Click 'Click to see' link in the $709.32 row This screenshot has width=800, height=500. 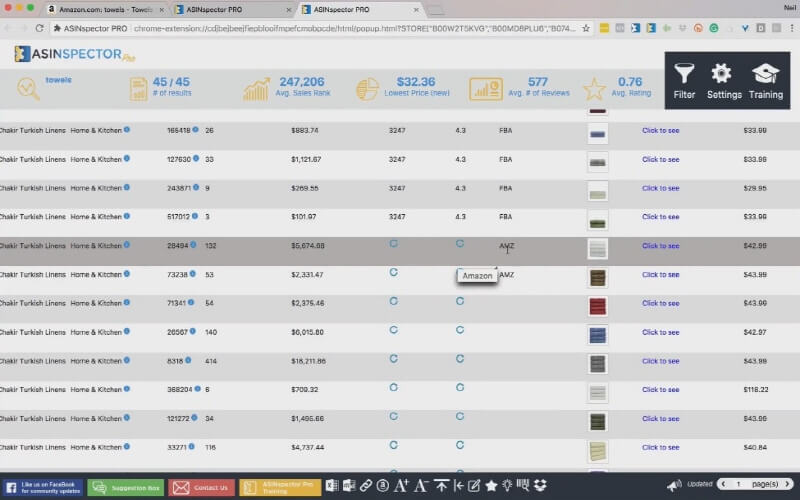660,389
